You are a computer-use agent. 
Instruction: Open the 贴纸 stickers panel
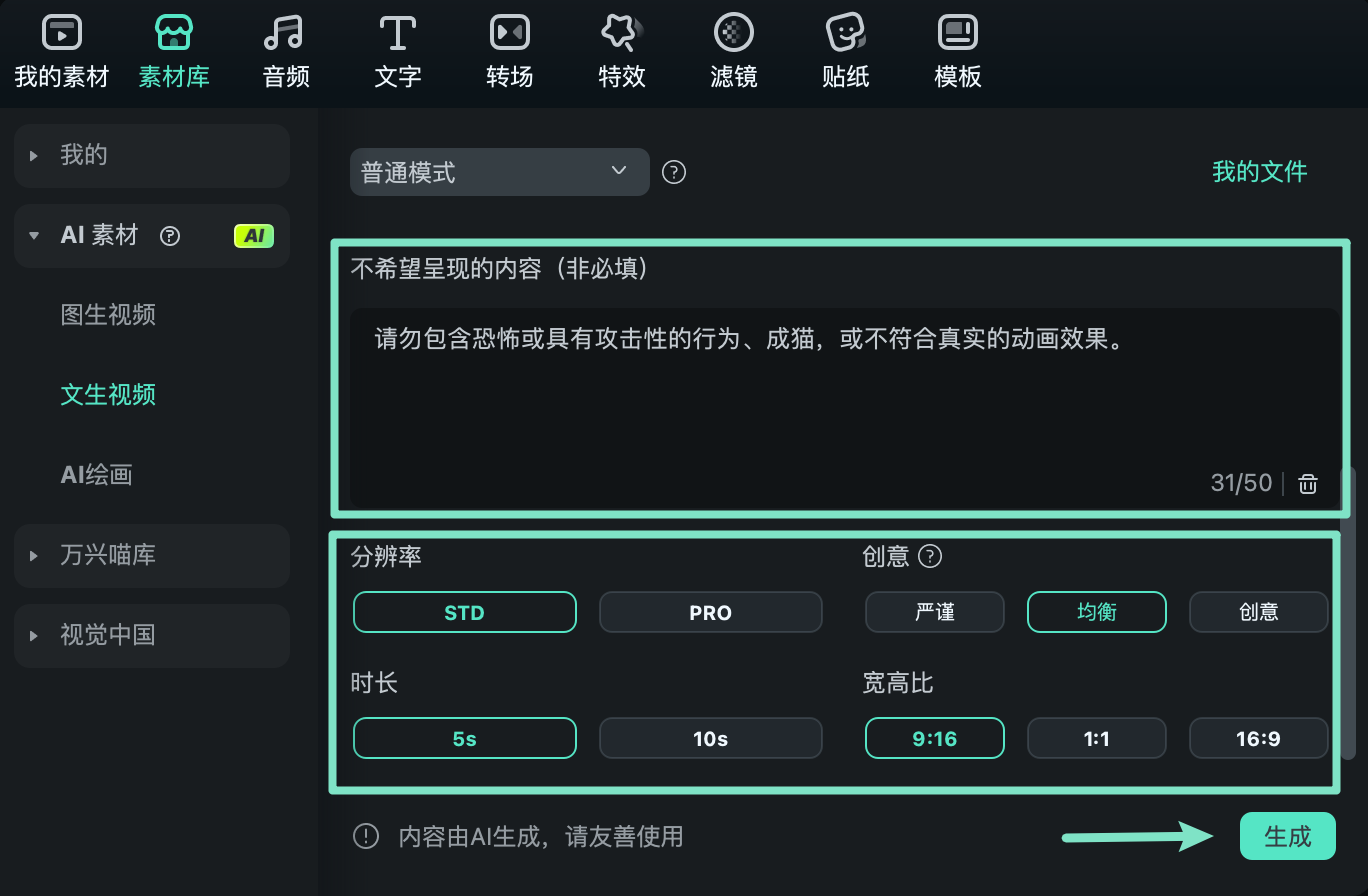pyautogui.click(x=845, y=50)
